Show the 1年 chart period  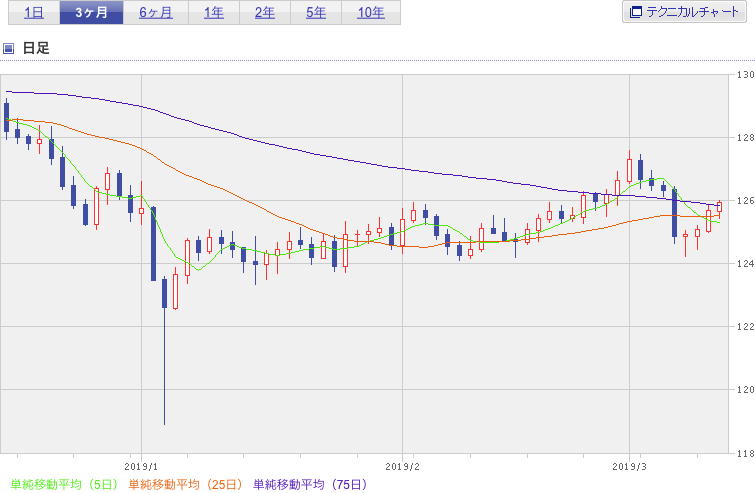tap(214, 13)
